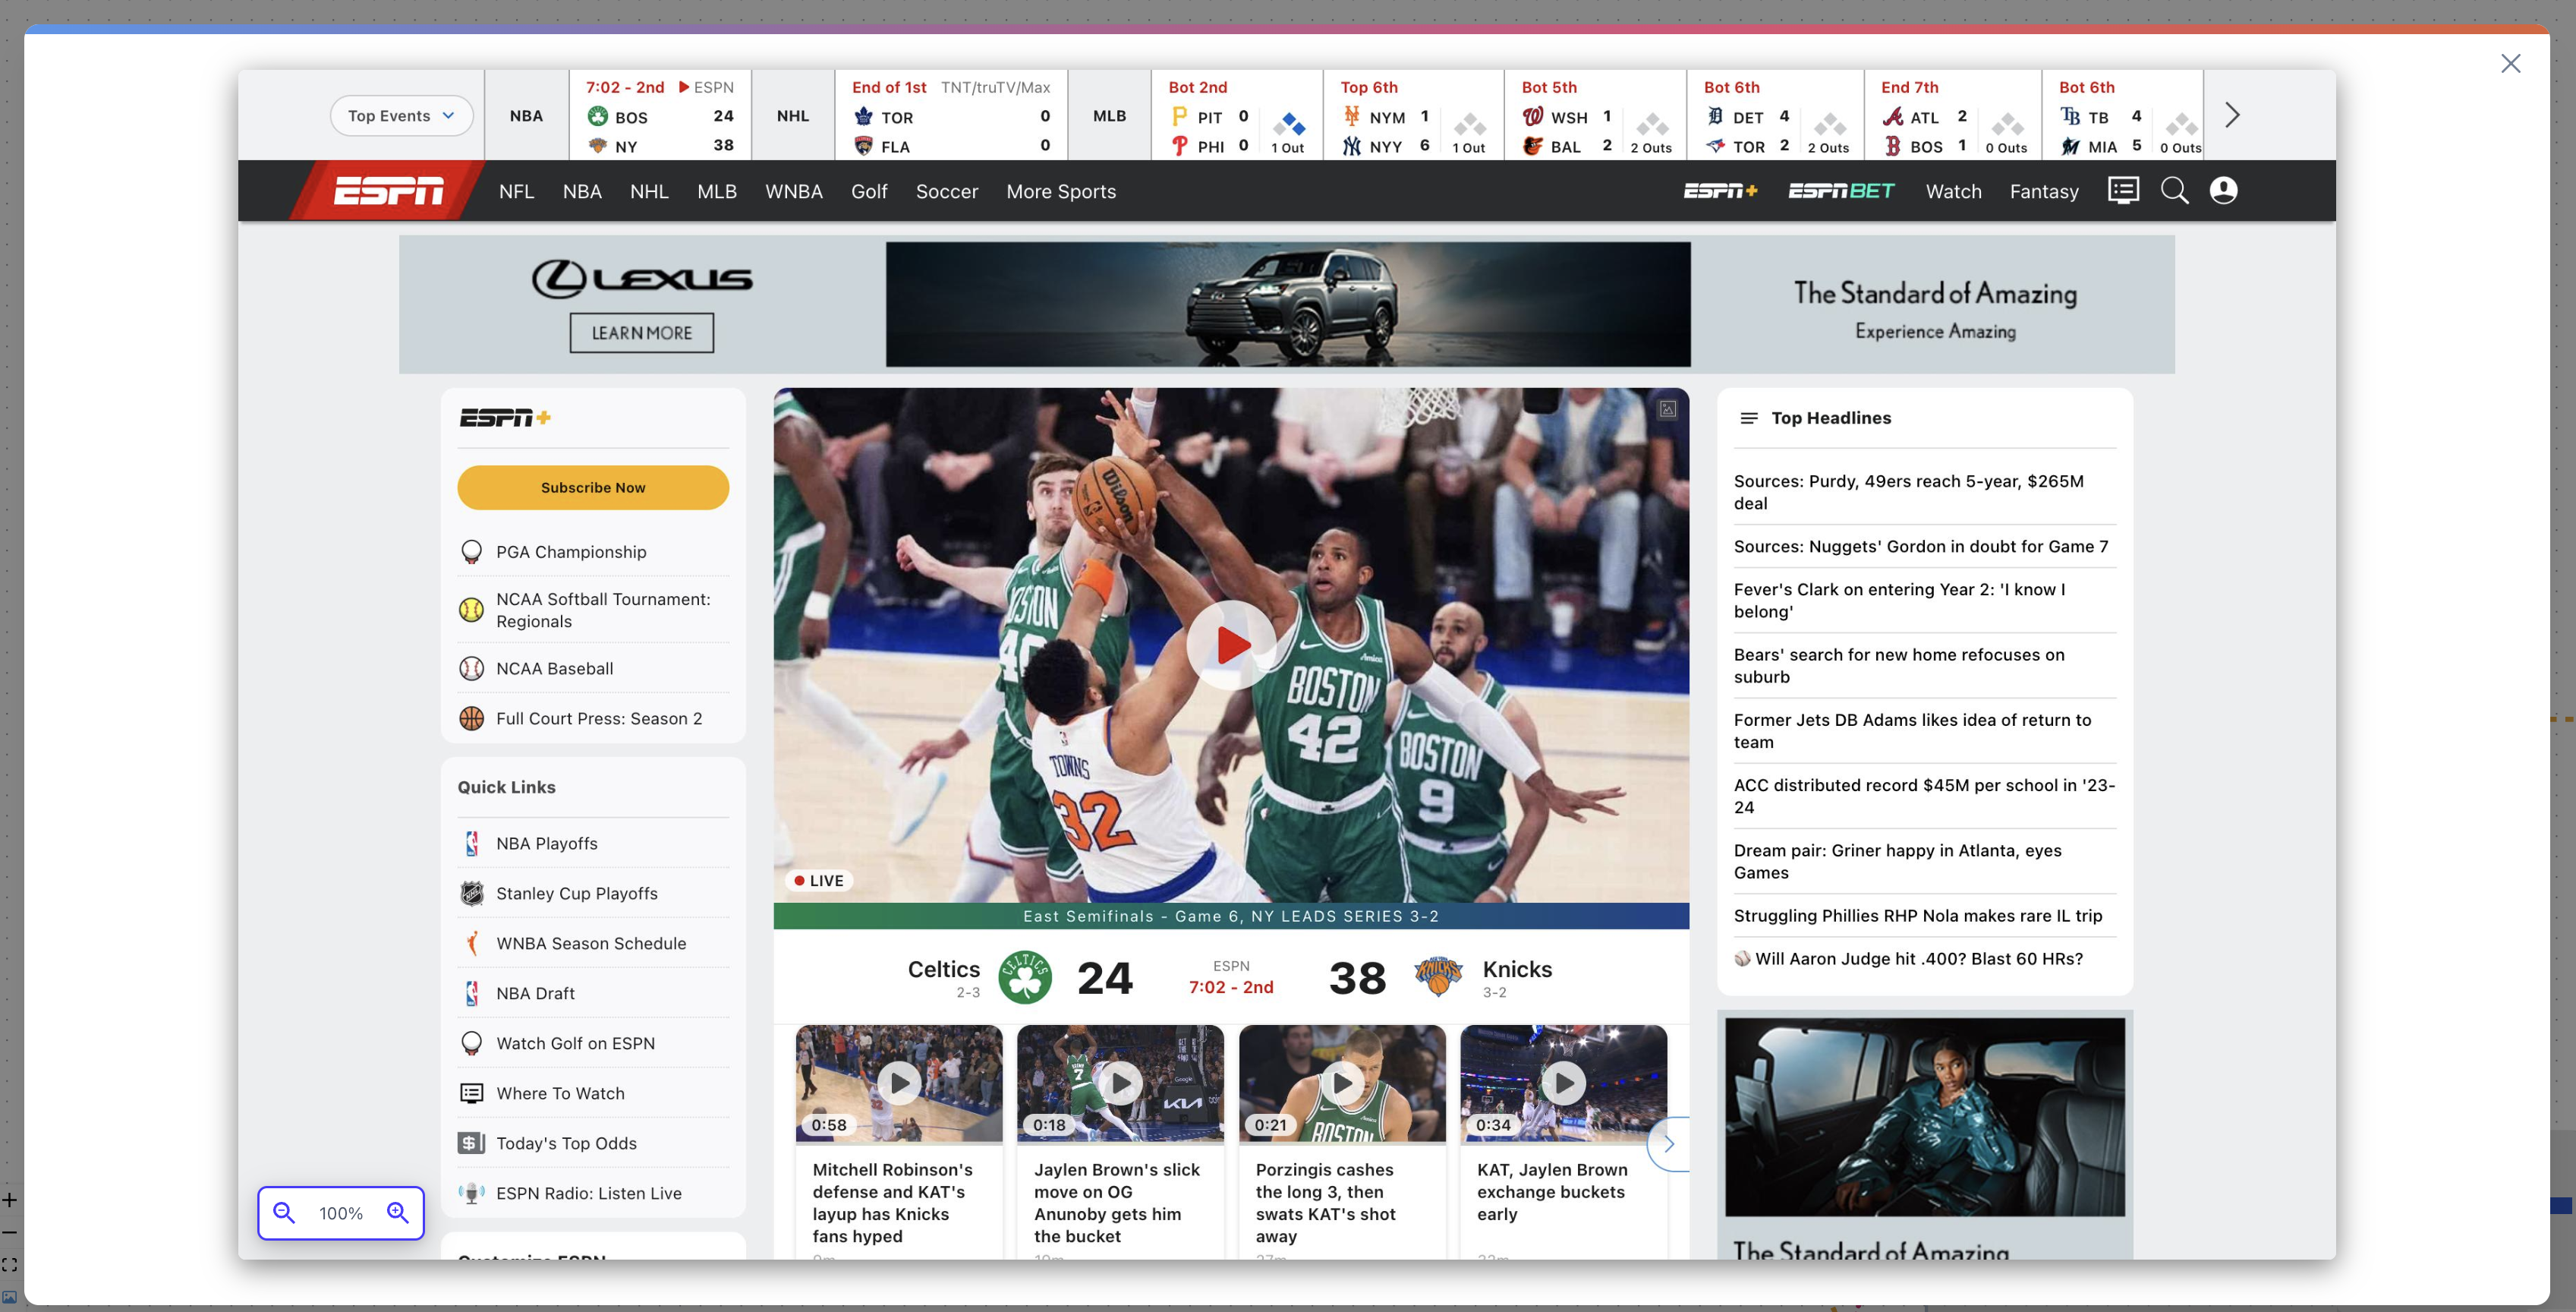Open the More Sports menu
The image size is (2576, 1312).
[x=1060, y=191]
